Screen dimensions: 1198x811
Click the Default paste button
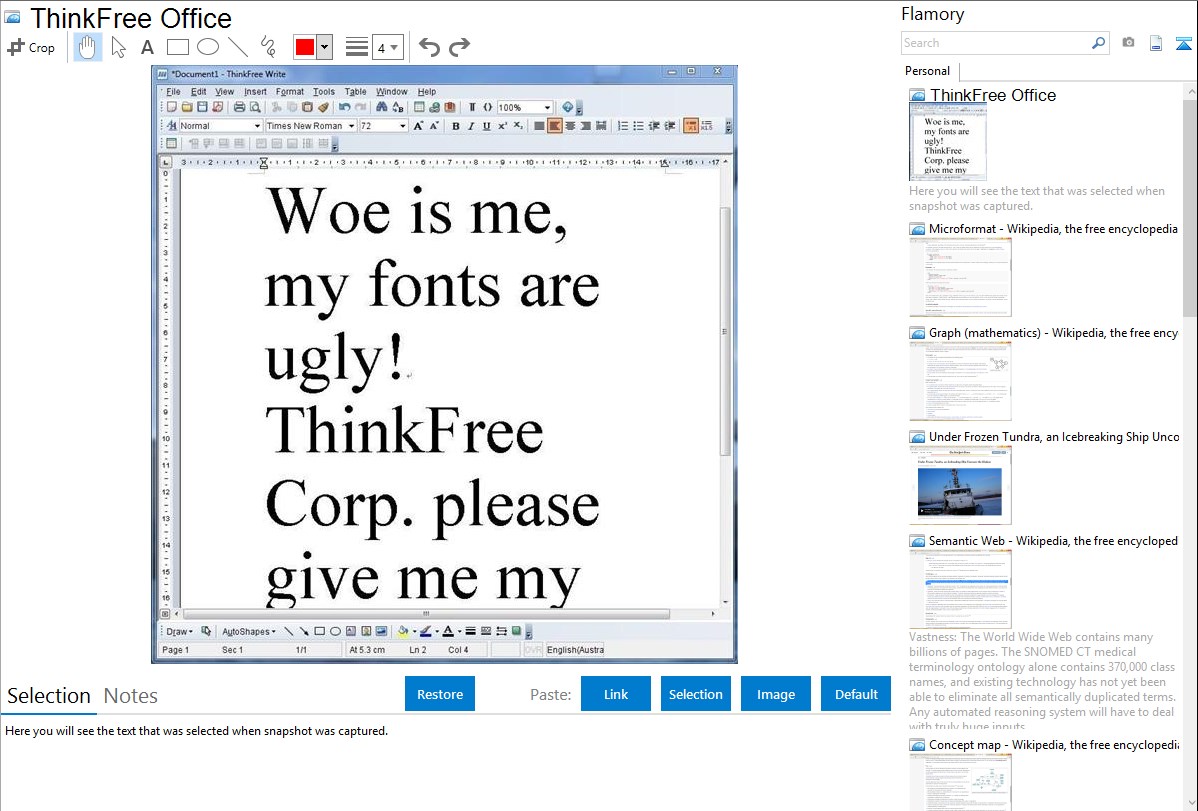[856, 694]
